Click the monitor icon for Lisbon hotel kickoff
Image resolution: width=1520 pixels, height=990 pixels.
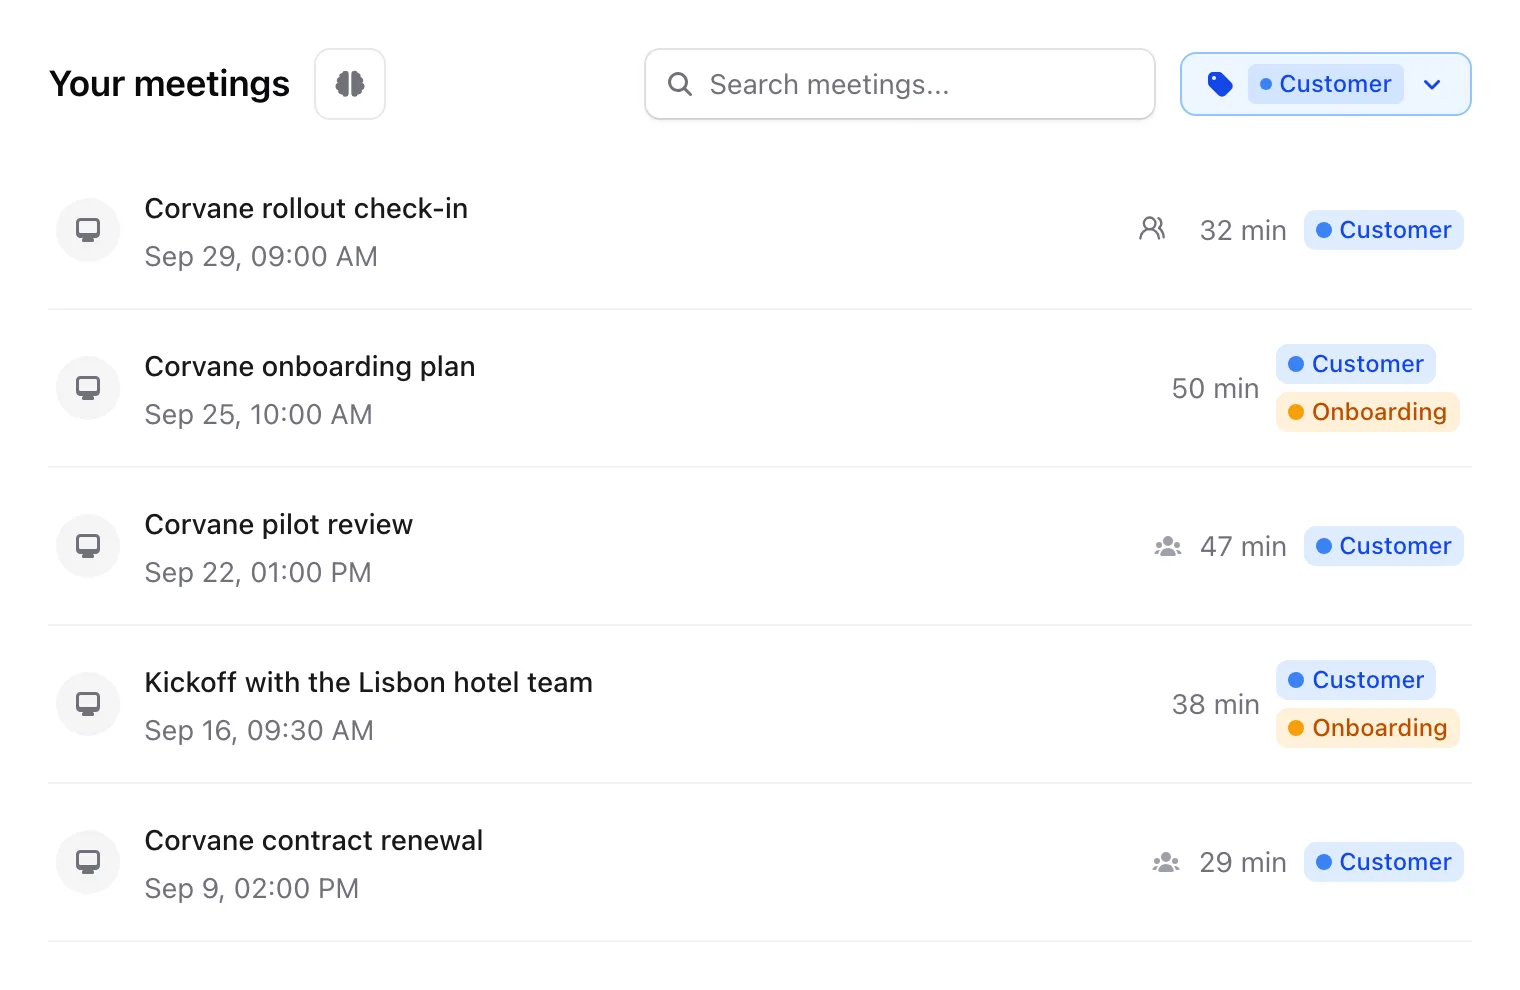[x=88, y=704]
